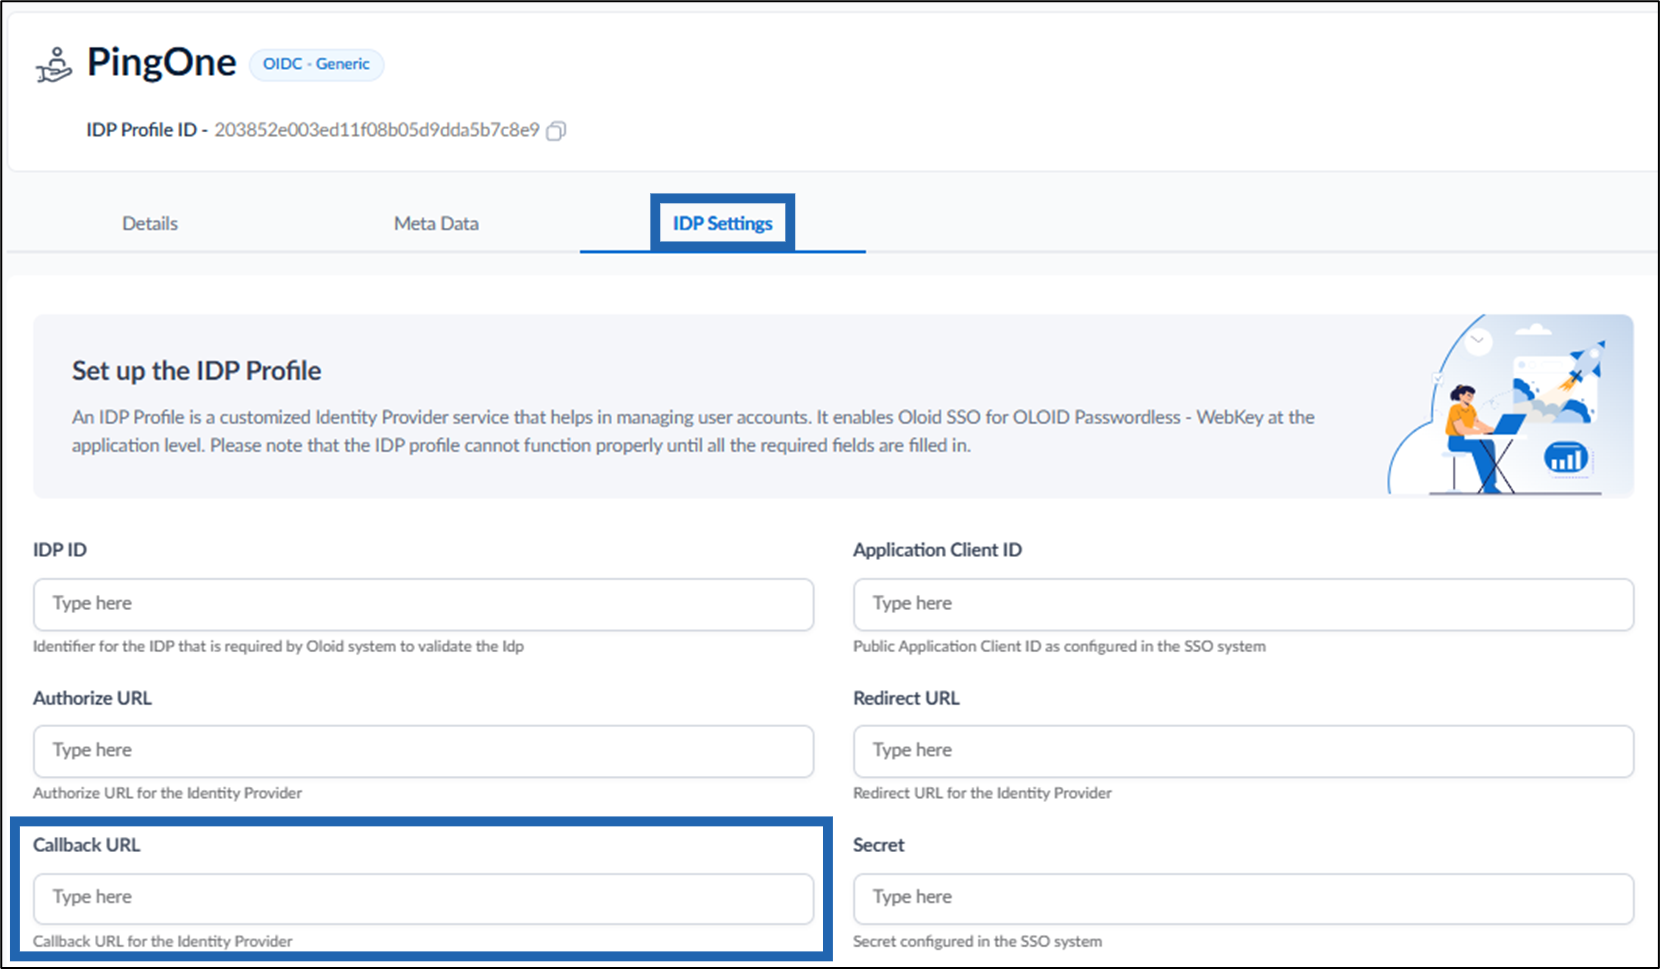Click the 'Secret' field label
1660x969 pixels.
[878, 845]
